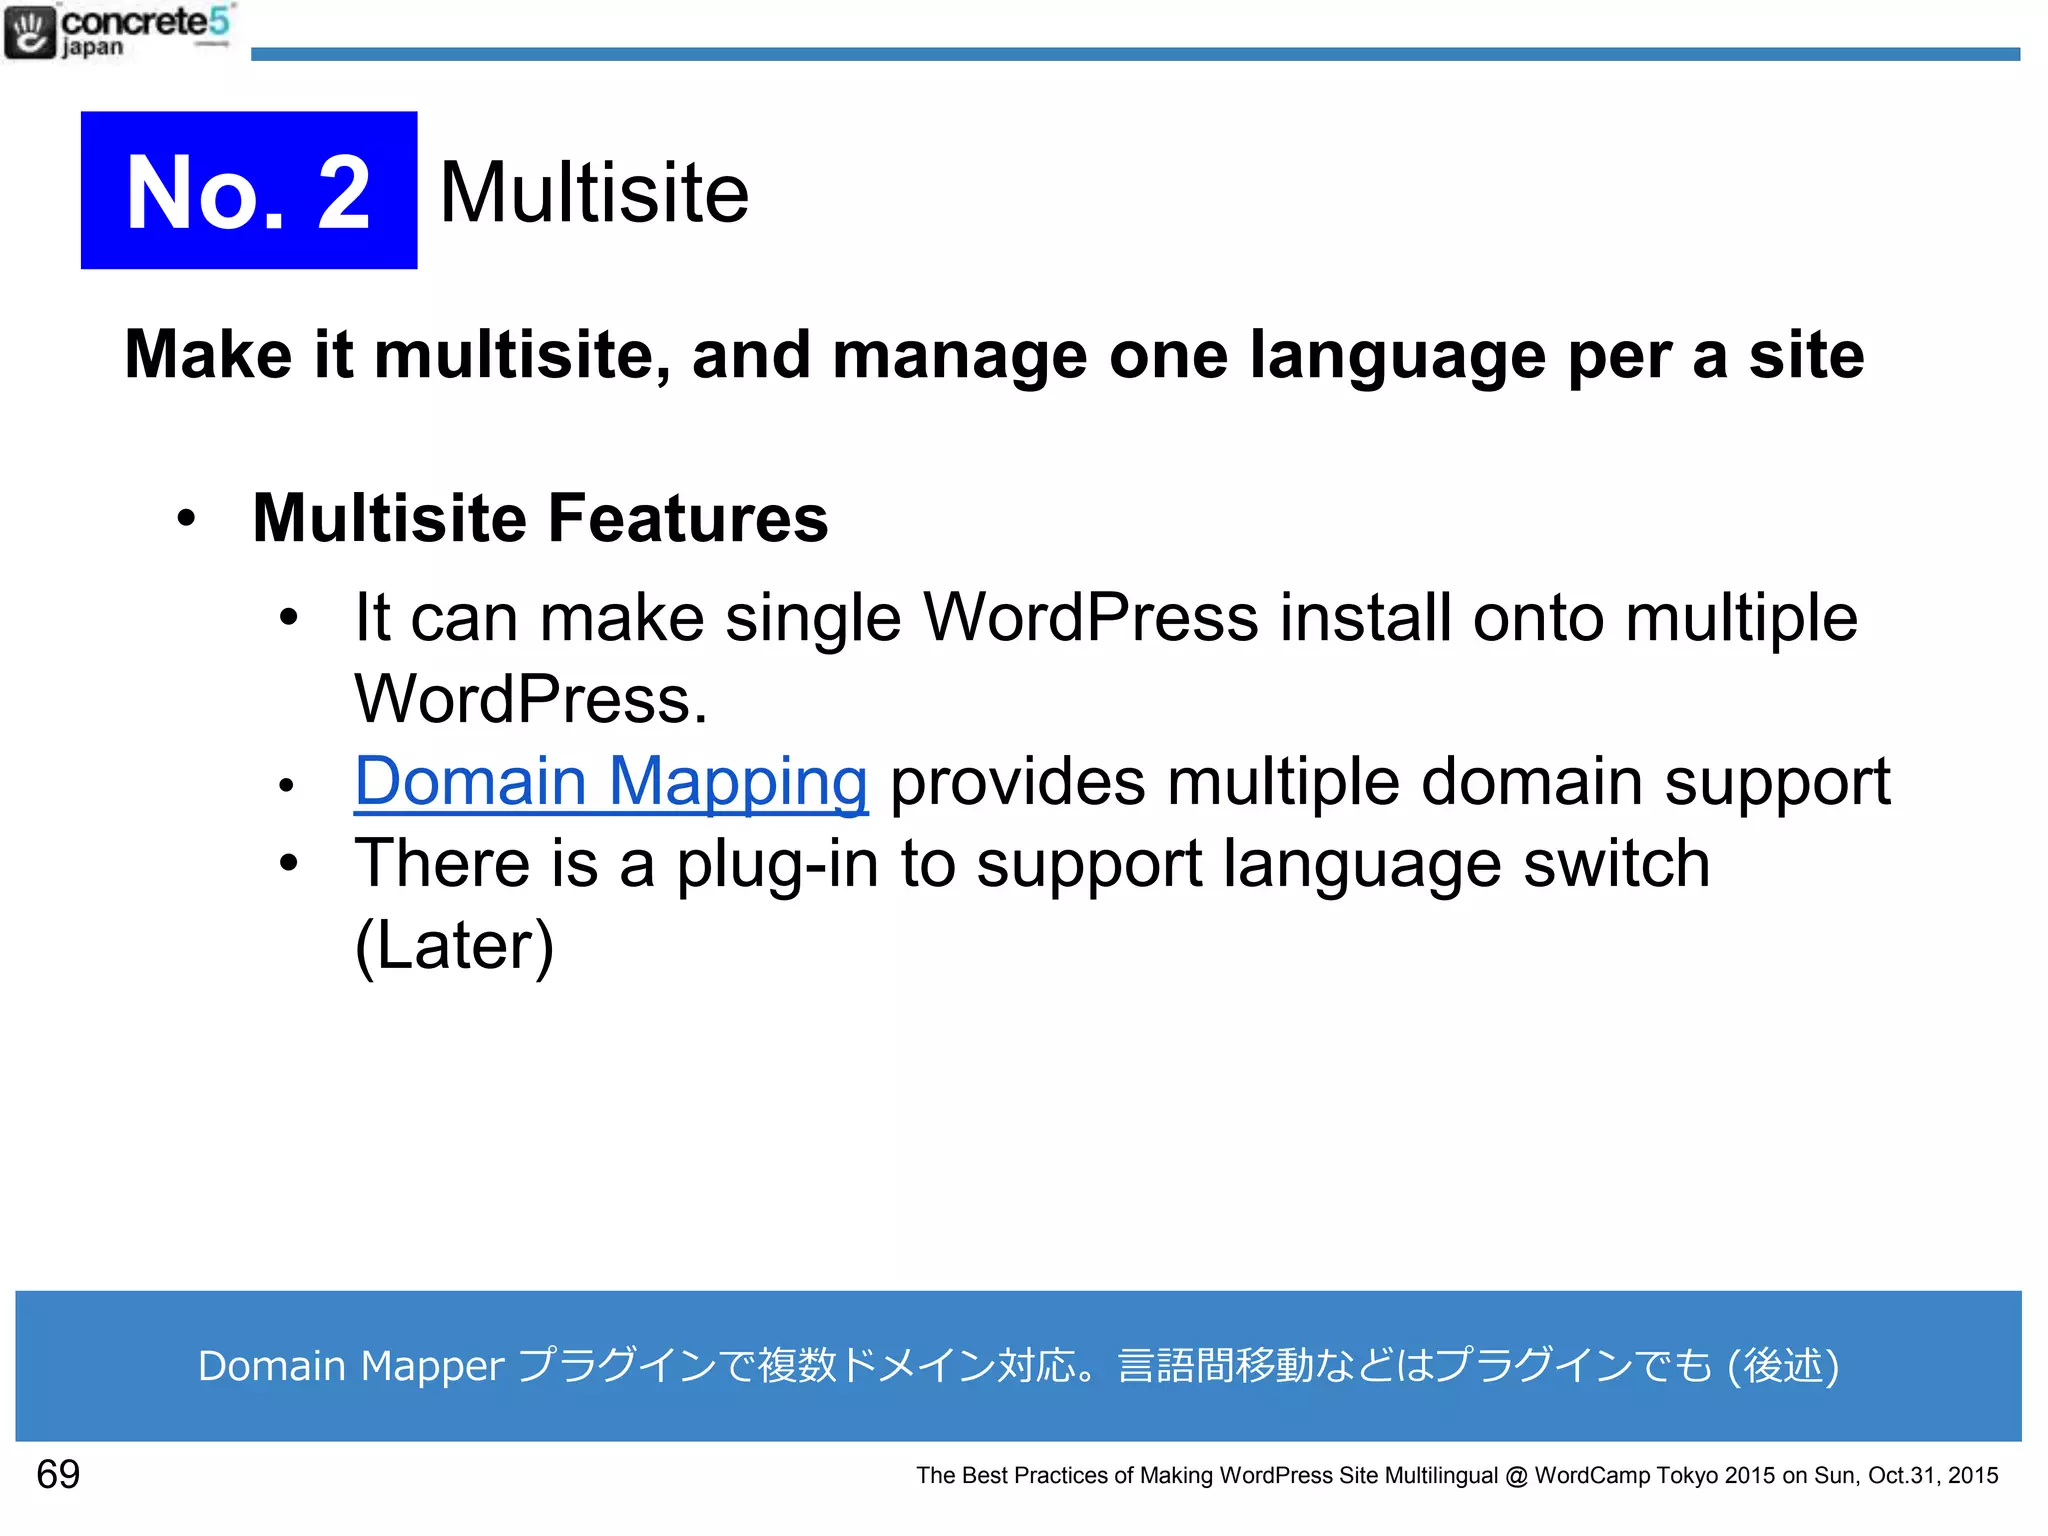Click the bullet 'There is a plug-in to support language switch'
The width and height of the screenshot is (2048, 1536).
point(1032,863)
